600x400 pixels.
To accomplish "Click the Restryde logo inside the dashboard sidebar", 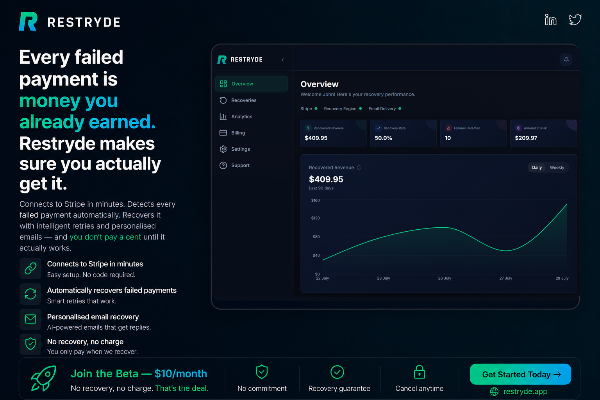I will [x=240, y=60].
